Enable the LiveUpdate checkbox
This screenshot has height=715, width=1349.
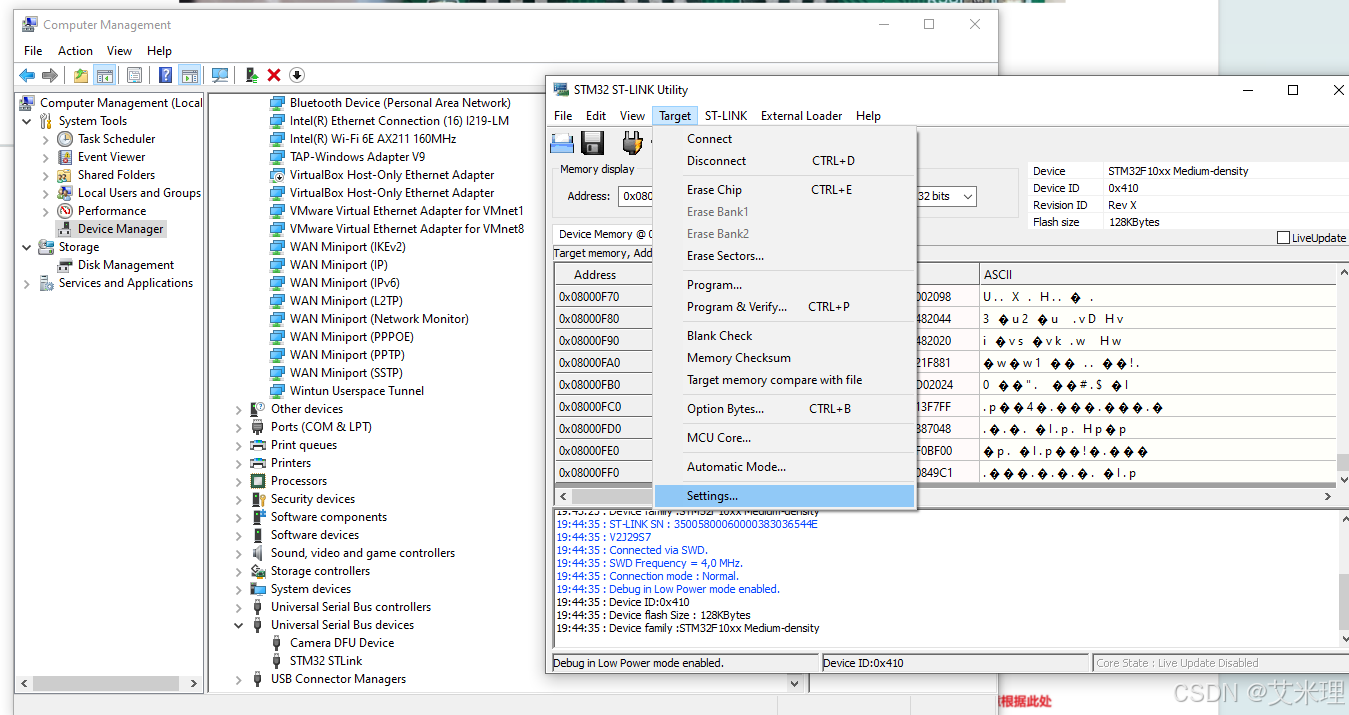pos(1284,238)
